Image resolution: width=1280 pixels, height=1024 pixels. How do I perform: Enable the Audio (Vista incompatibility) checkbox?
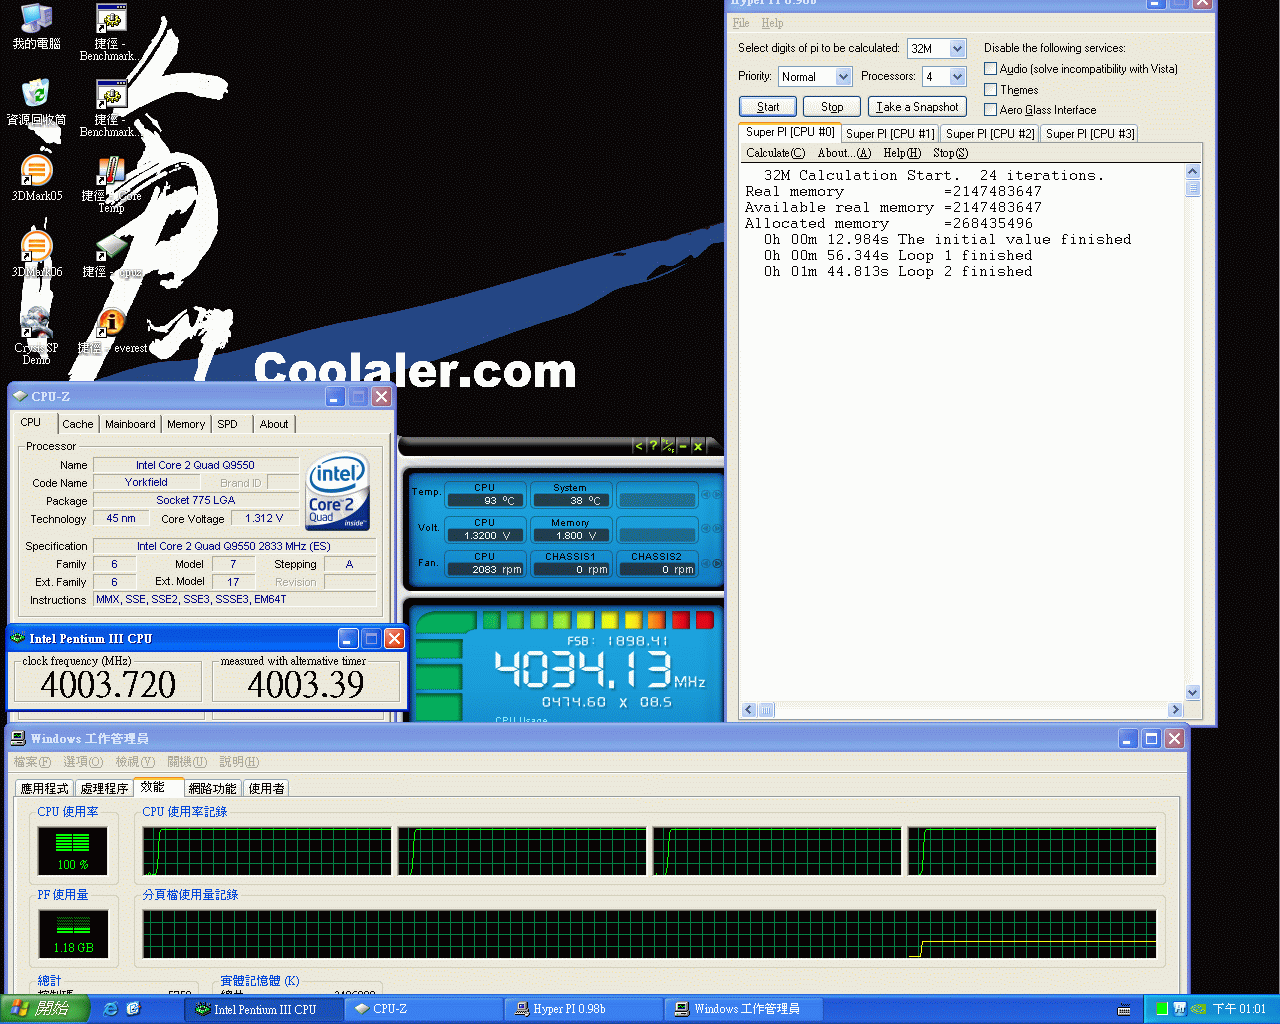[991, 69]
